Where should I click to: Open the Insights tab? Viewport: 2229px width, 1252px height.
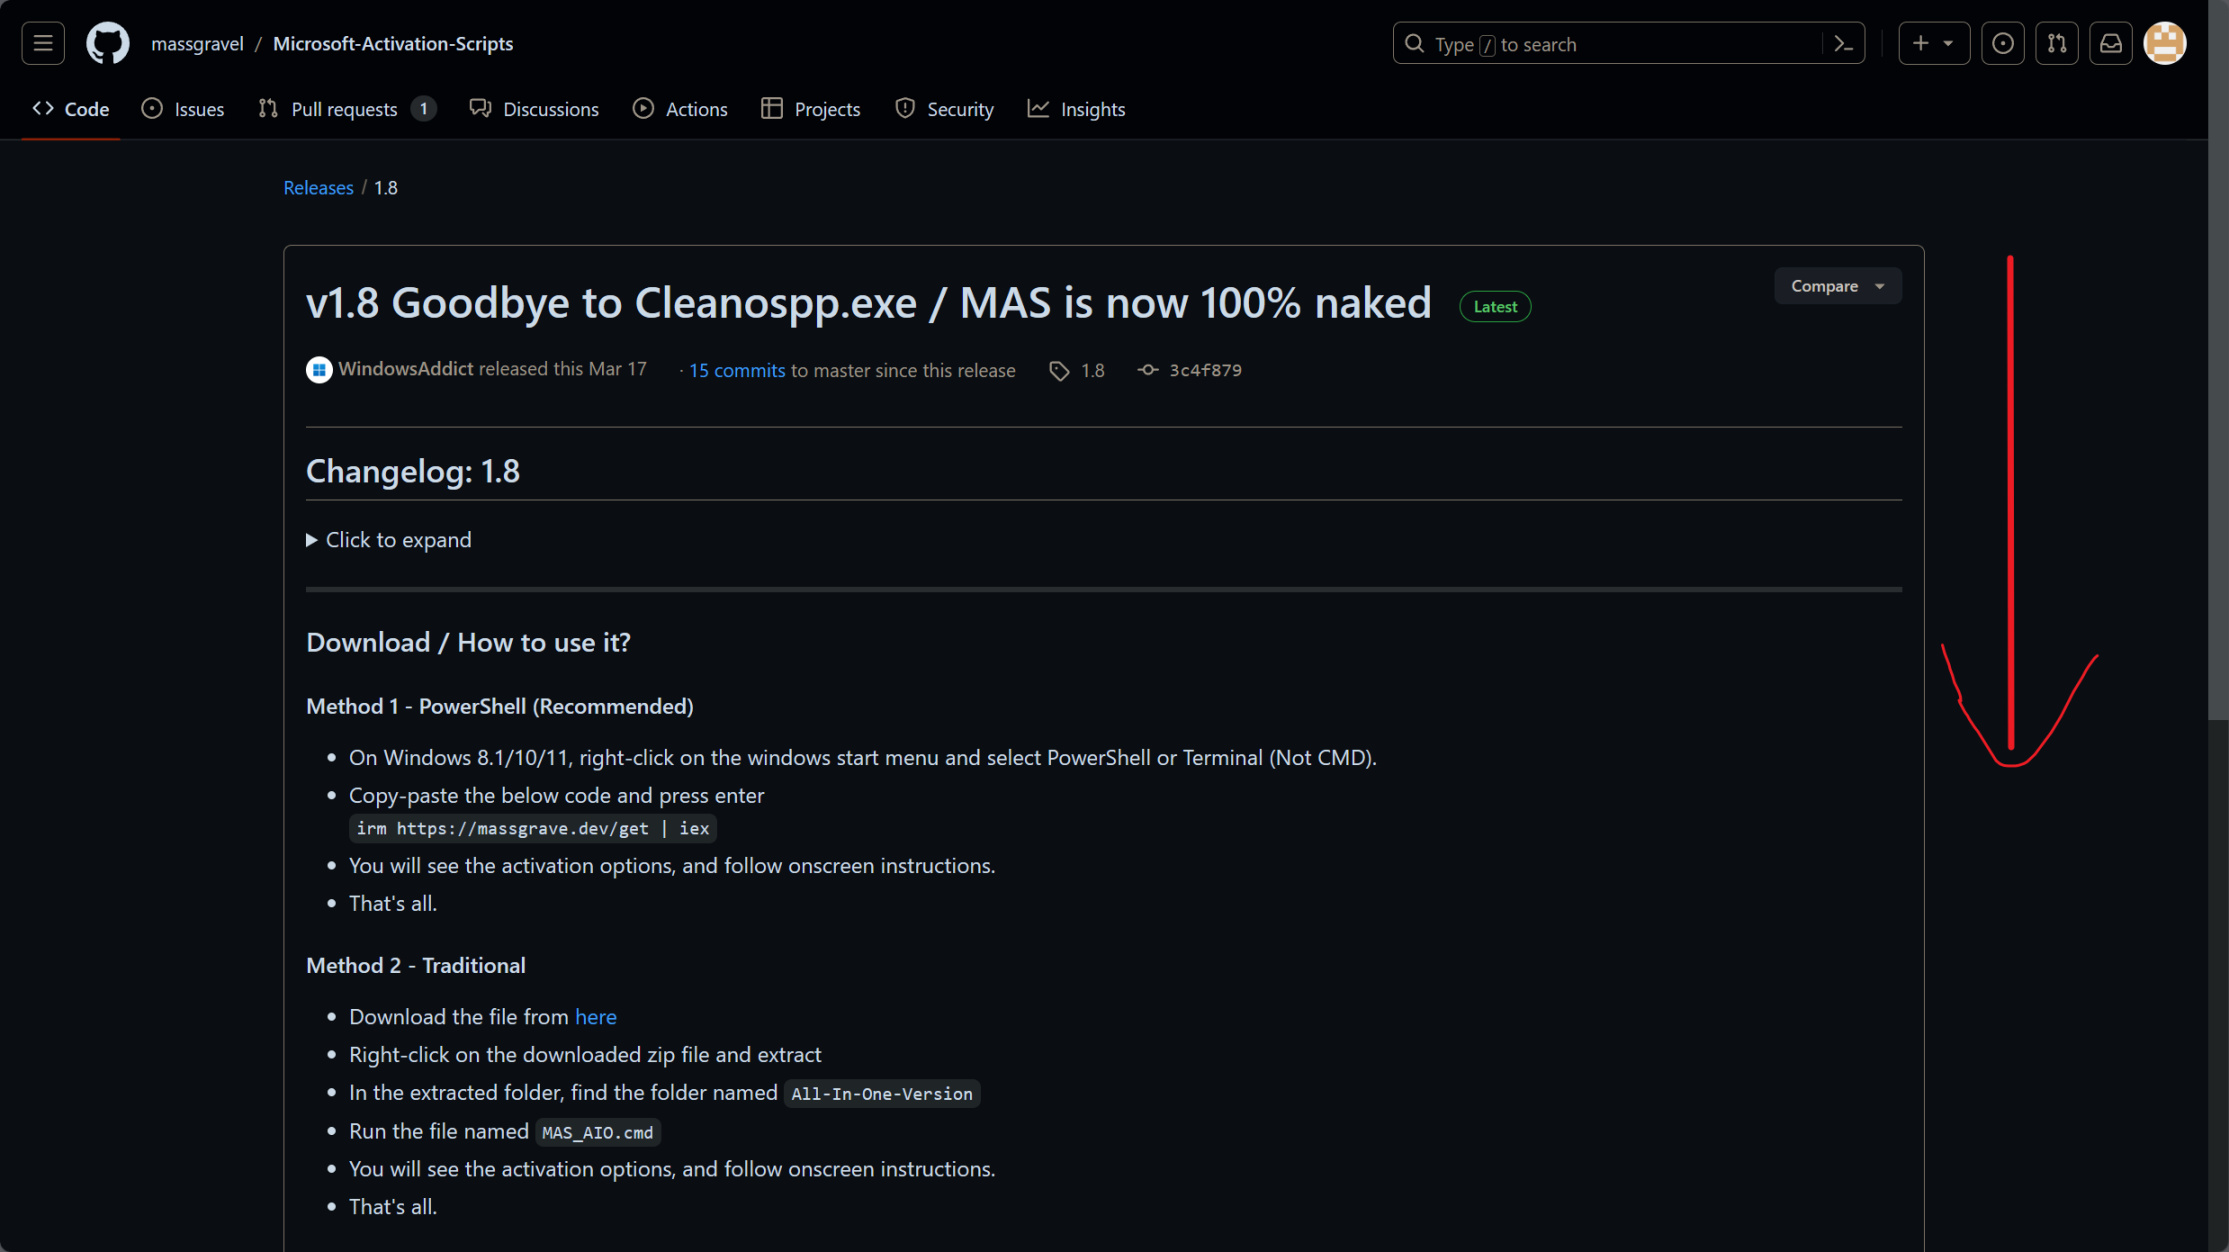[1077, 109]
